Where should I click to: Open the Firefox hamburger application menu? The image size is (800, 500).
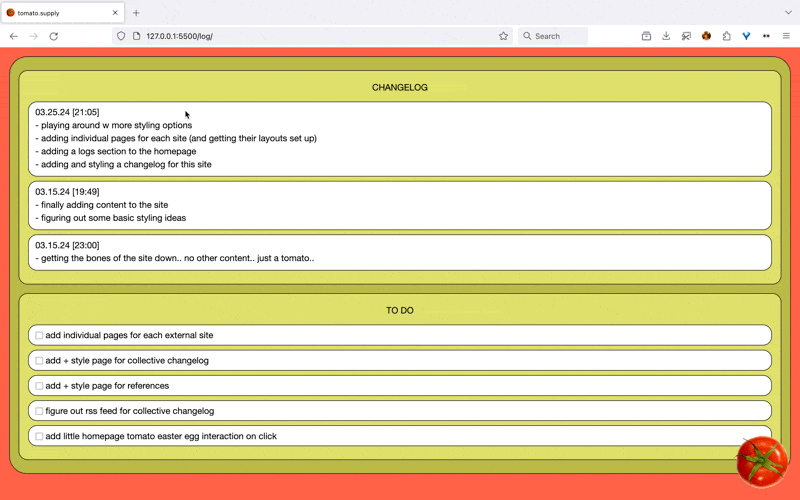(x=786, y=36)
